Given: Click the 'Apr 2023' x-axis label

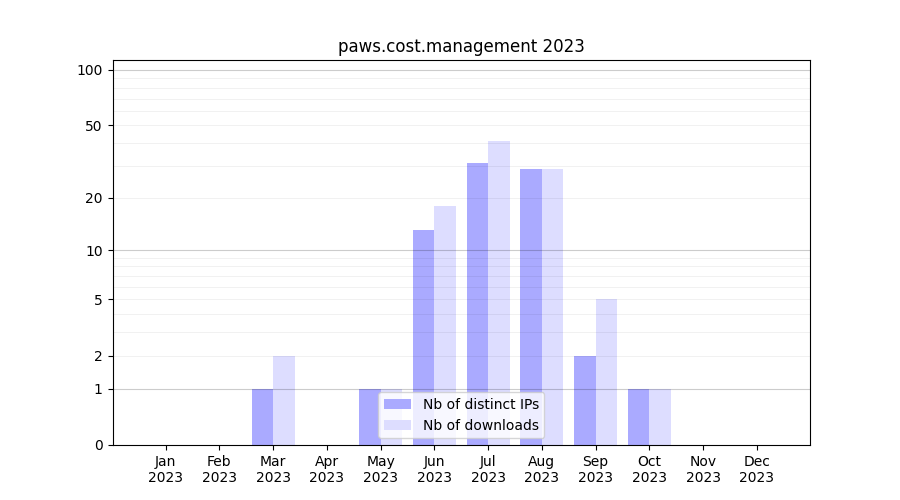Looking at the screenshot, I should pyautogui.click(x=327, y=469).
